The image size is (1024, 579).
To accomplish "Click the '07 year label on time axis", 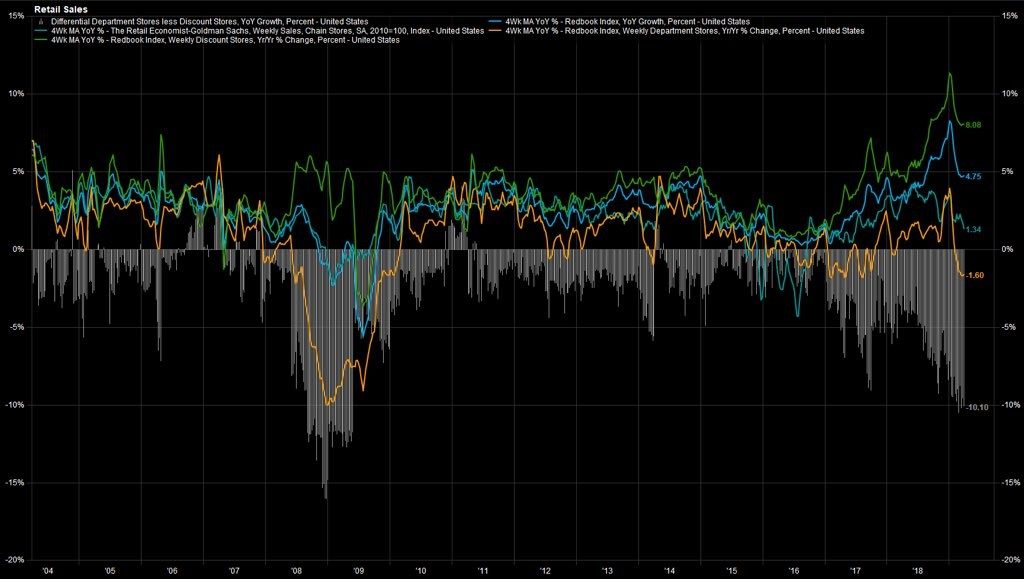I will [x=234, y=571].
